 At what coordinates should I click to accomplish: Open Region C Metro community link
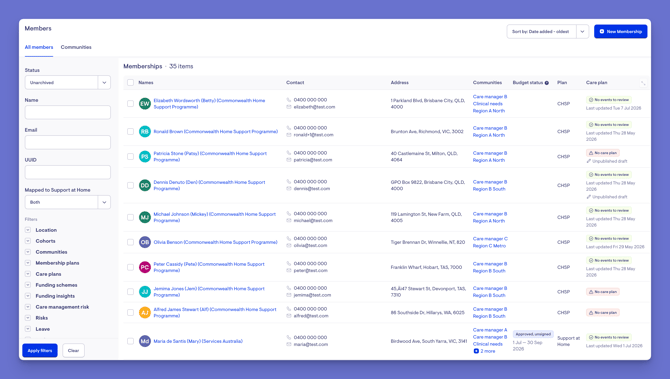point(489,246)
